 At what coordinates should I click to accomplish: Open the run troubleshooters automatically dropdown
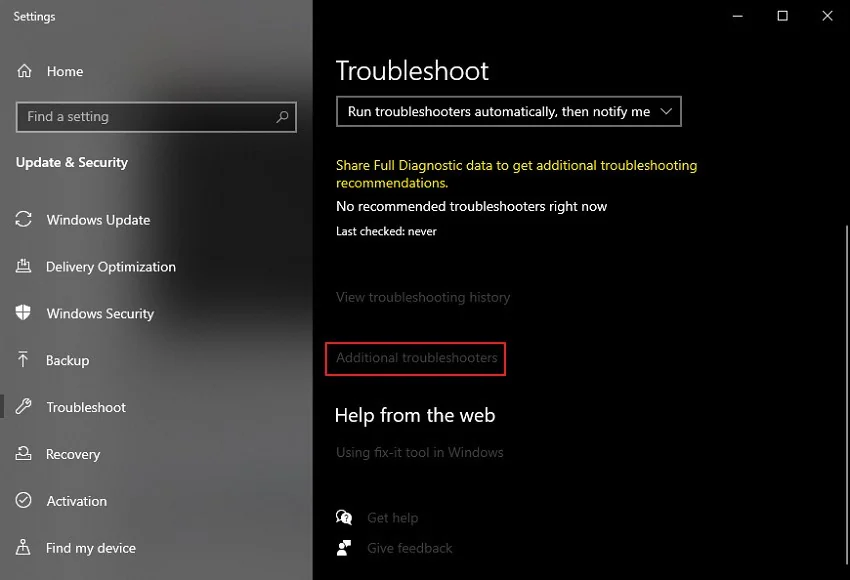click(x=509, y=112)
